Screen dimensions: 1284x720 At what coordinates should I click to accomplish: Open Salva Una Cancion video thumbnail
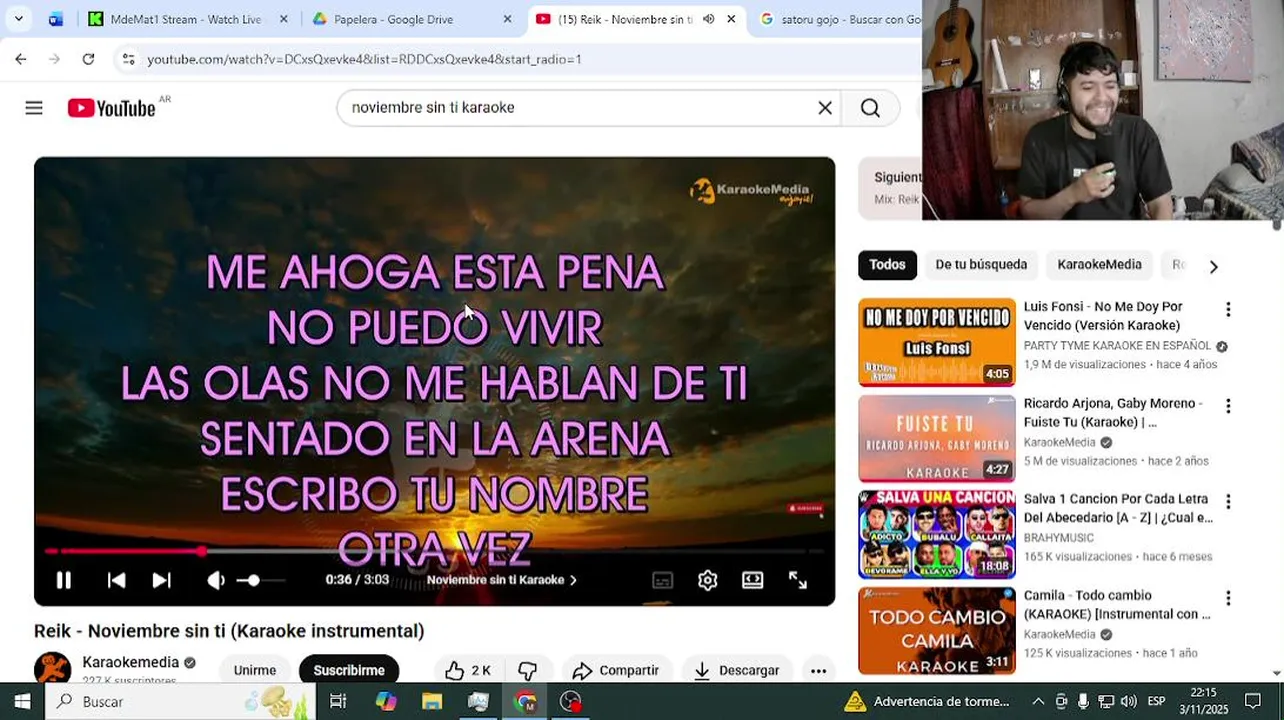(x=937, y=534)
